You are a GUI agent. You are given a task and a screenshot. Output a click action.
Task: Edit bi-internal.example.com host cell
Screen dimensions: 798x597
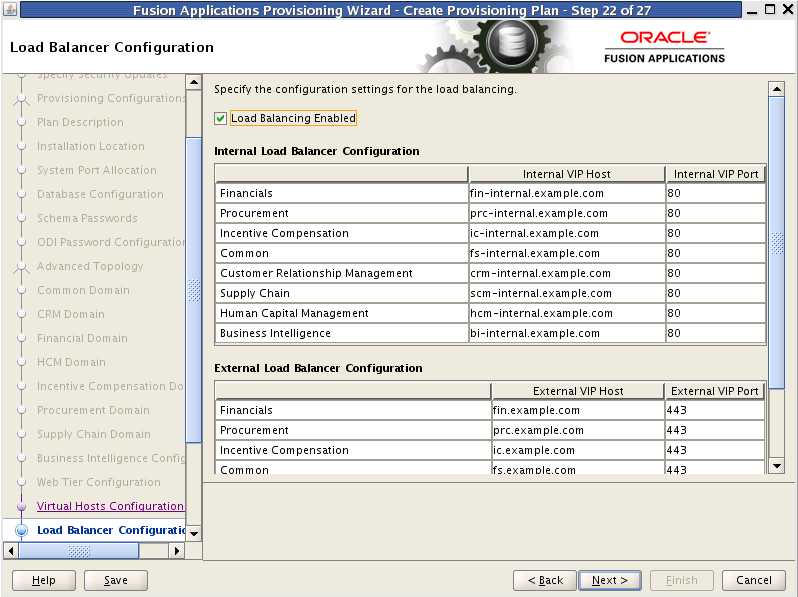[567, 333]
